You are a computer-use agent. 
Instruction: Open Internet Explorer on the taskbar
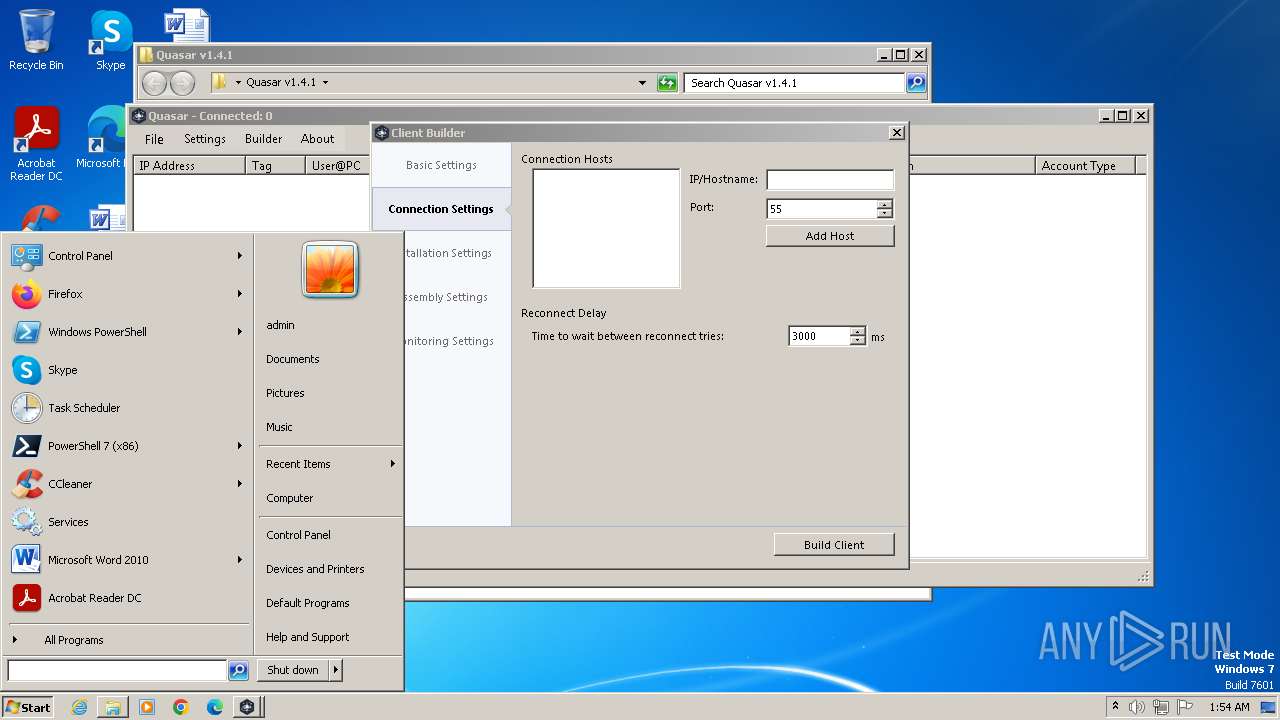click(79, 707)
